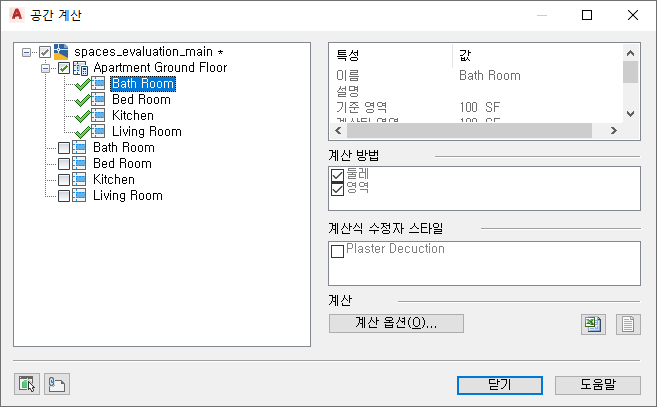
Task: Click the 도움말 help button
Action: 596,384
